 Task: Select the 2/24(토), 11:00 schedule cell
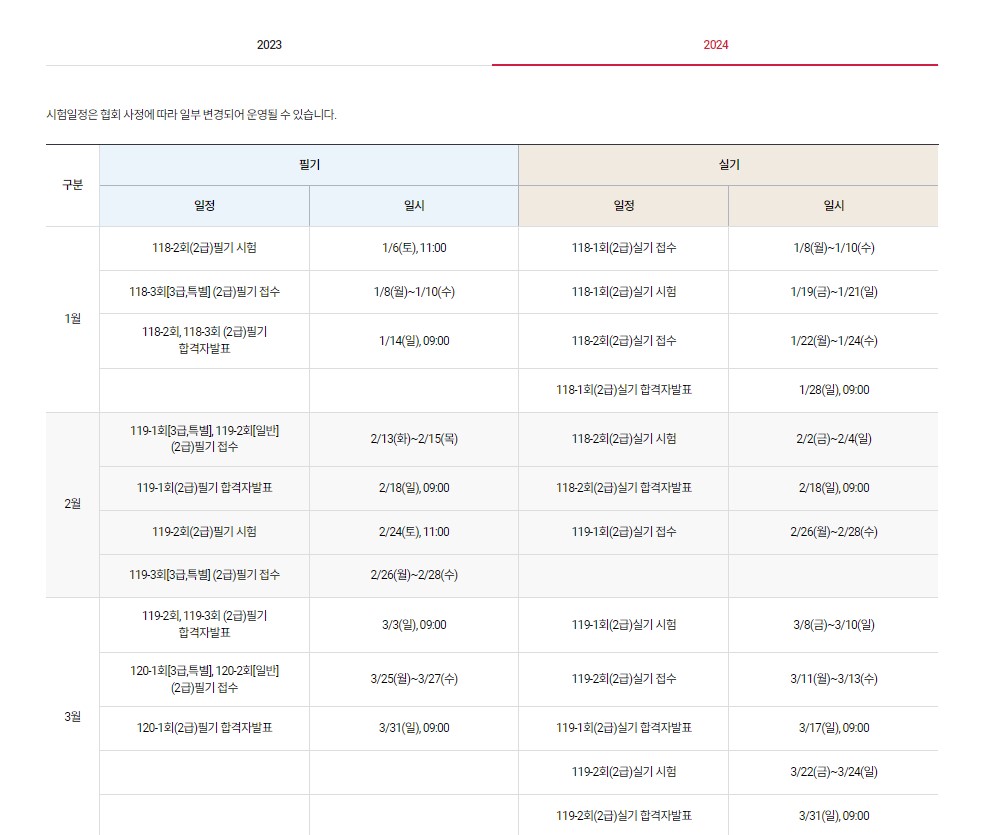414,532
